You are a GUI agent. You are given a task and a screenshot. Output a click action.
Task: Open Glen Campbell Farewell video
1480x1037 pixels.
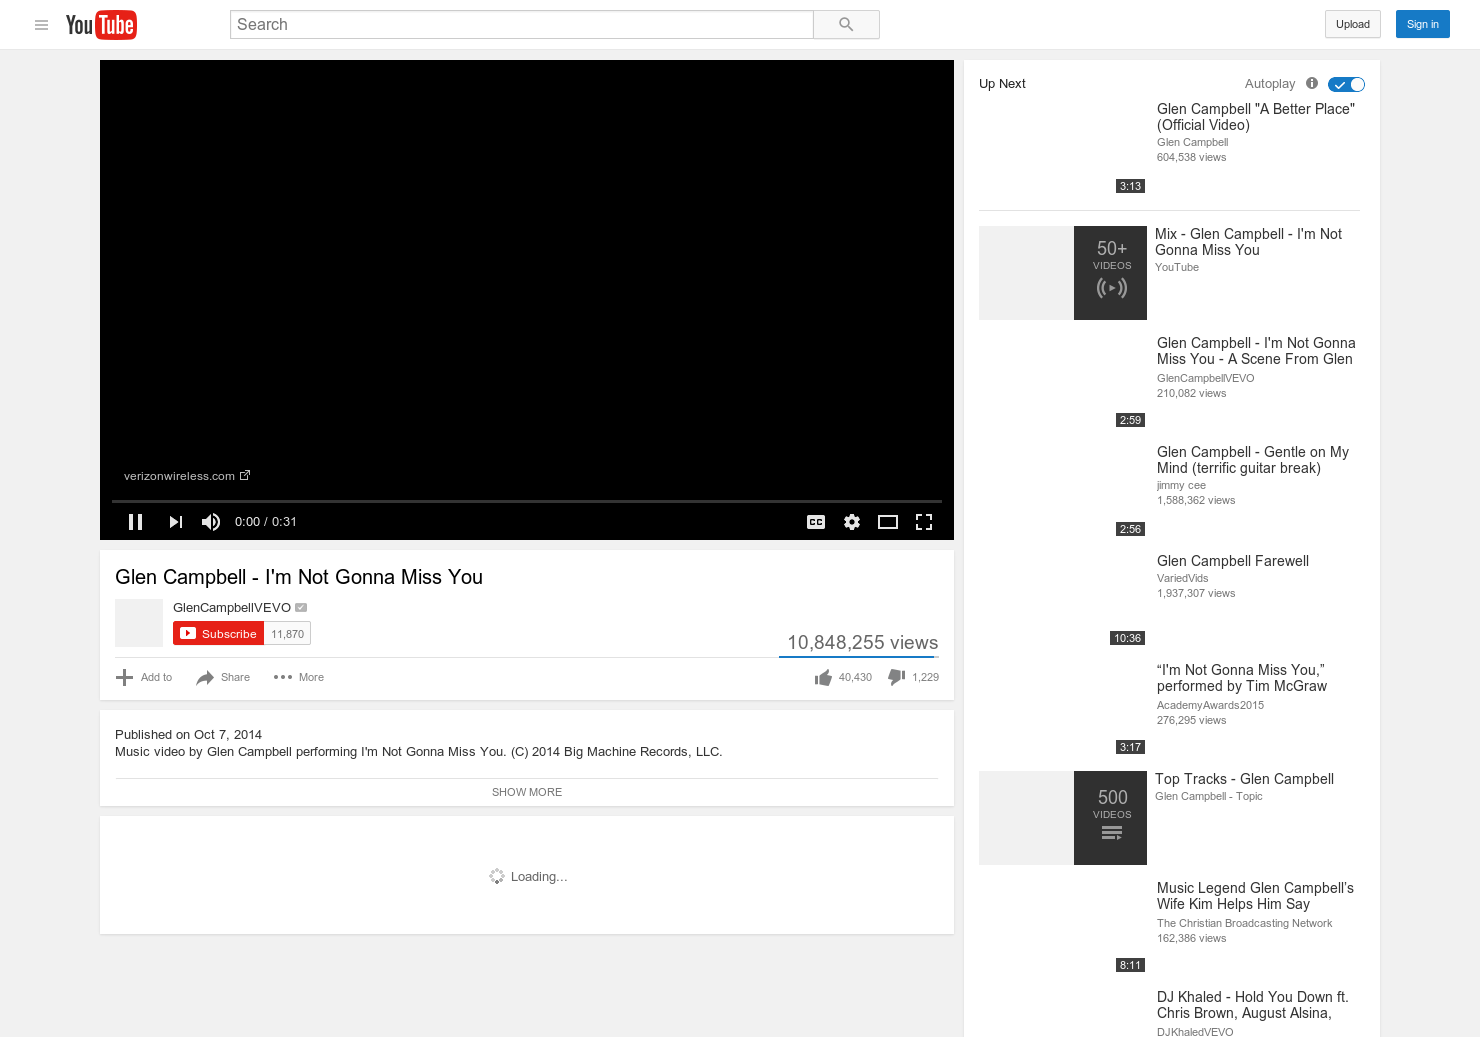point(1233,561)
